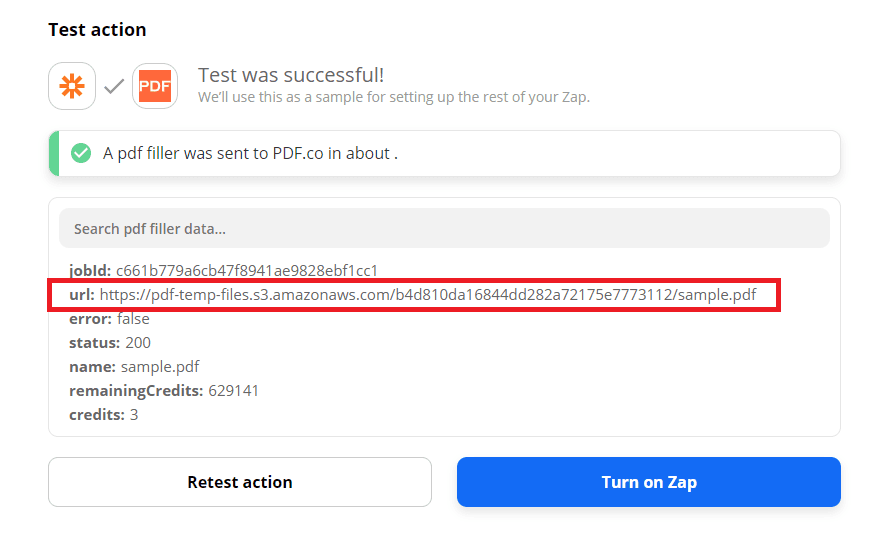Click the Zapier orange asterisk icon
The image size is (889, 551).
[72, 87]
